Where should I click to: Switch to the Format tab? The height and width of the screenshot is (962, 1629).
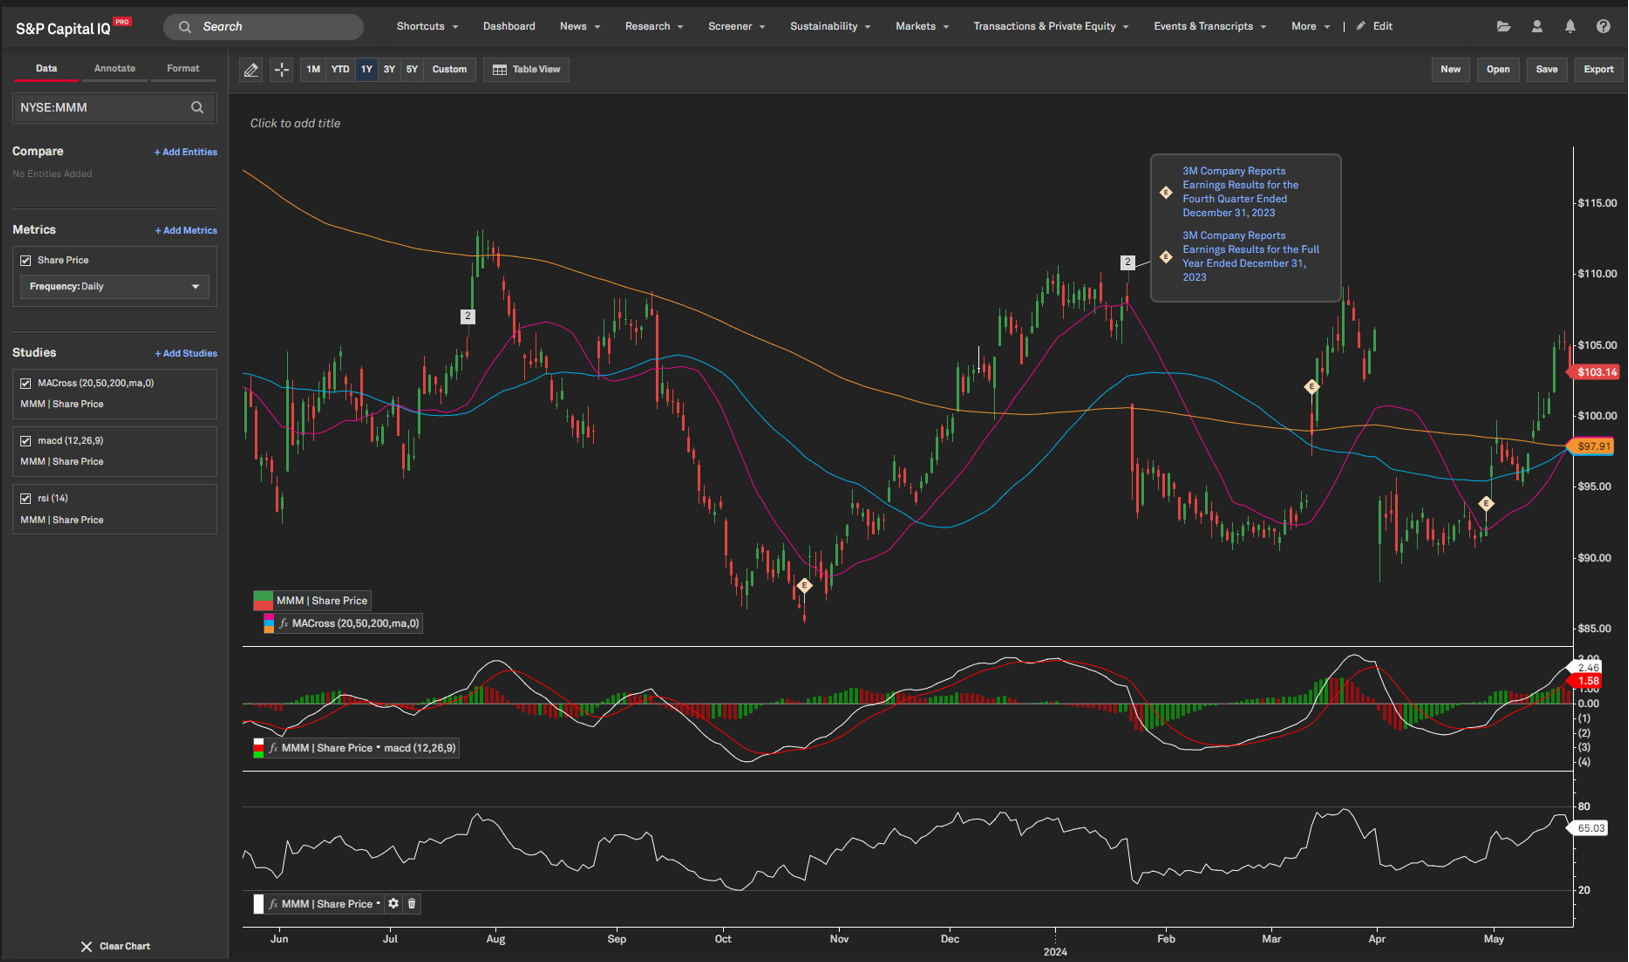click(183, 69)
